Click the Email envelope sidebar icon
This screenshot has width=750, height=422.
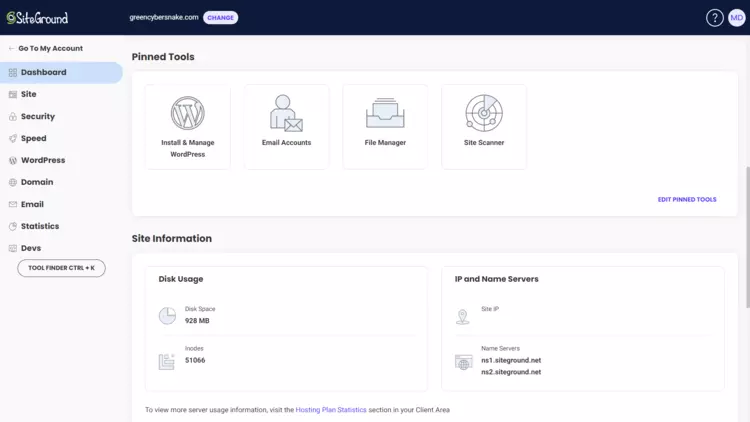pyautogui.click(x=13, y=204)
